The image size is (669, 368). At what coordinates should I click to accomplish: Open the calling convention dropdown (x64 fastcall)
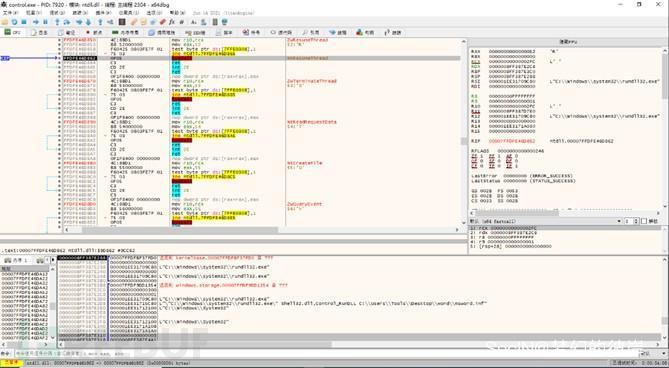(545, 221)
